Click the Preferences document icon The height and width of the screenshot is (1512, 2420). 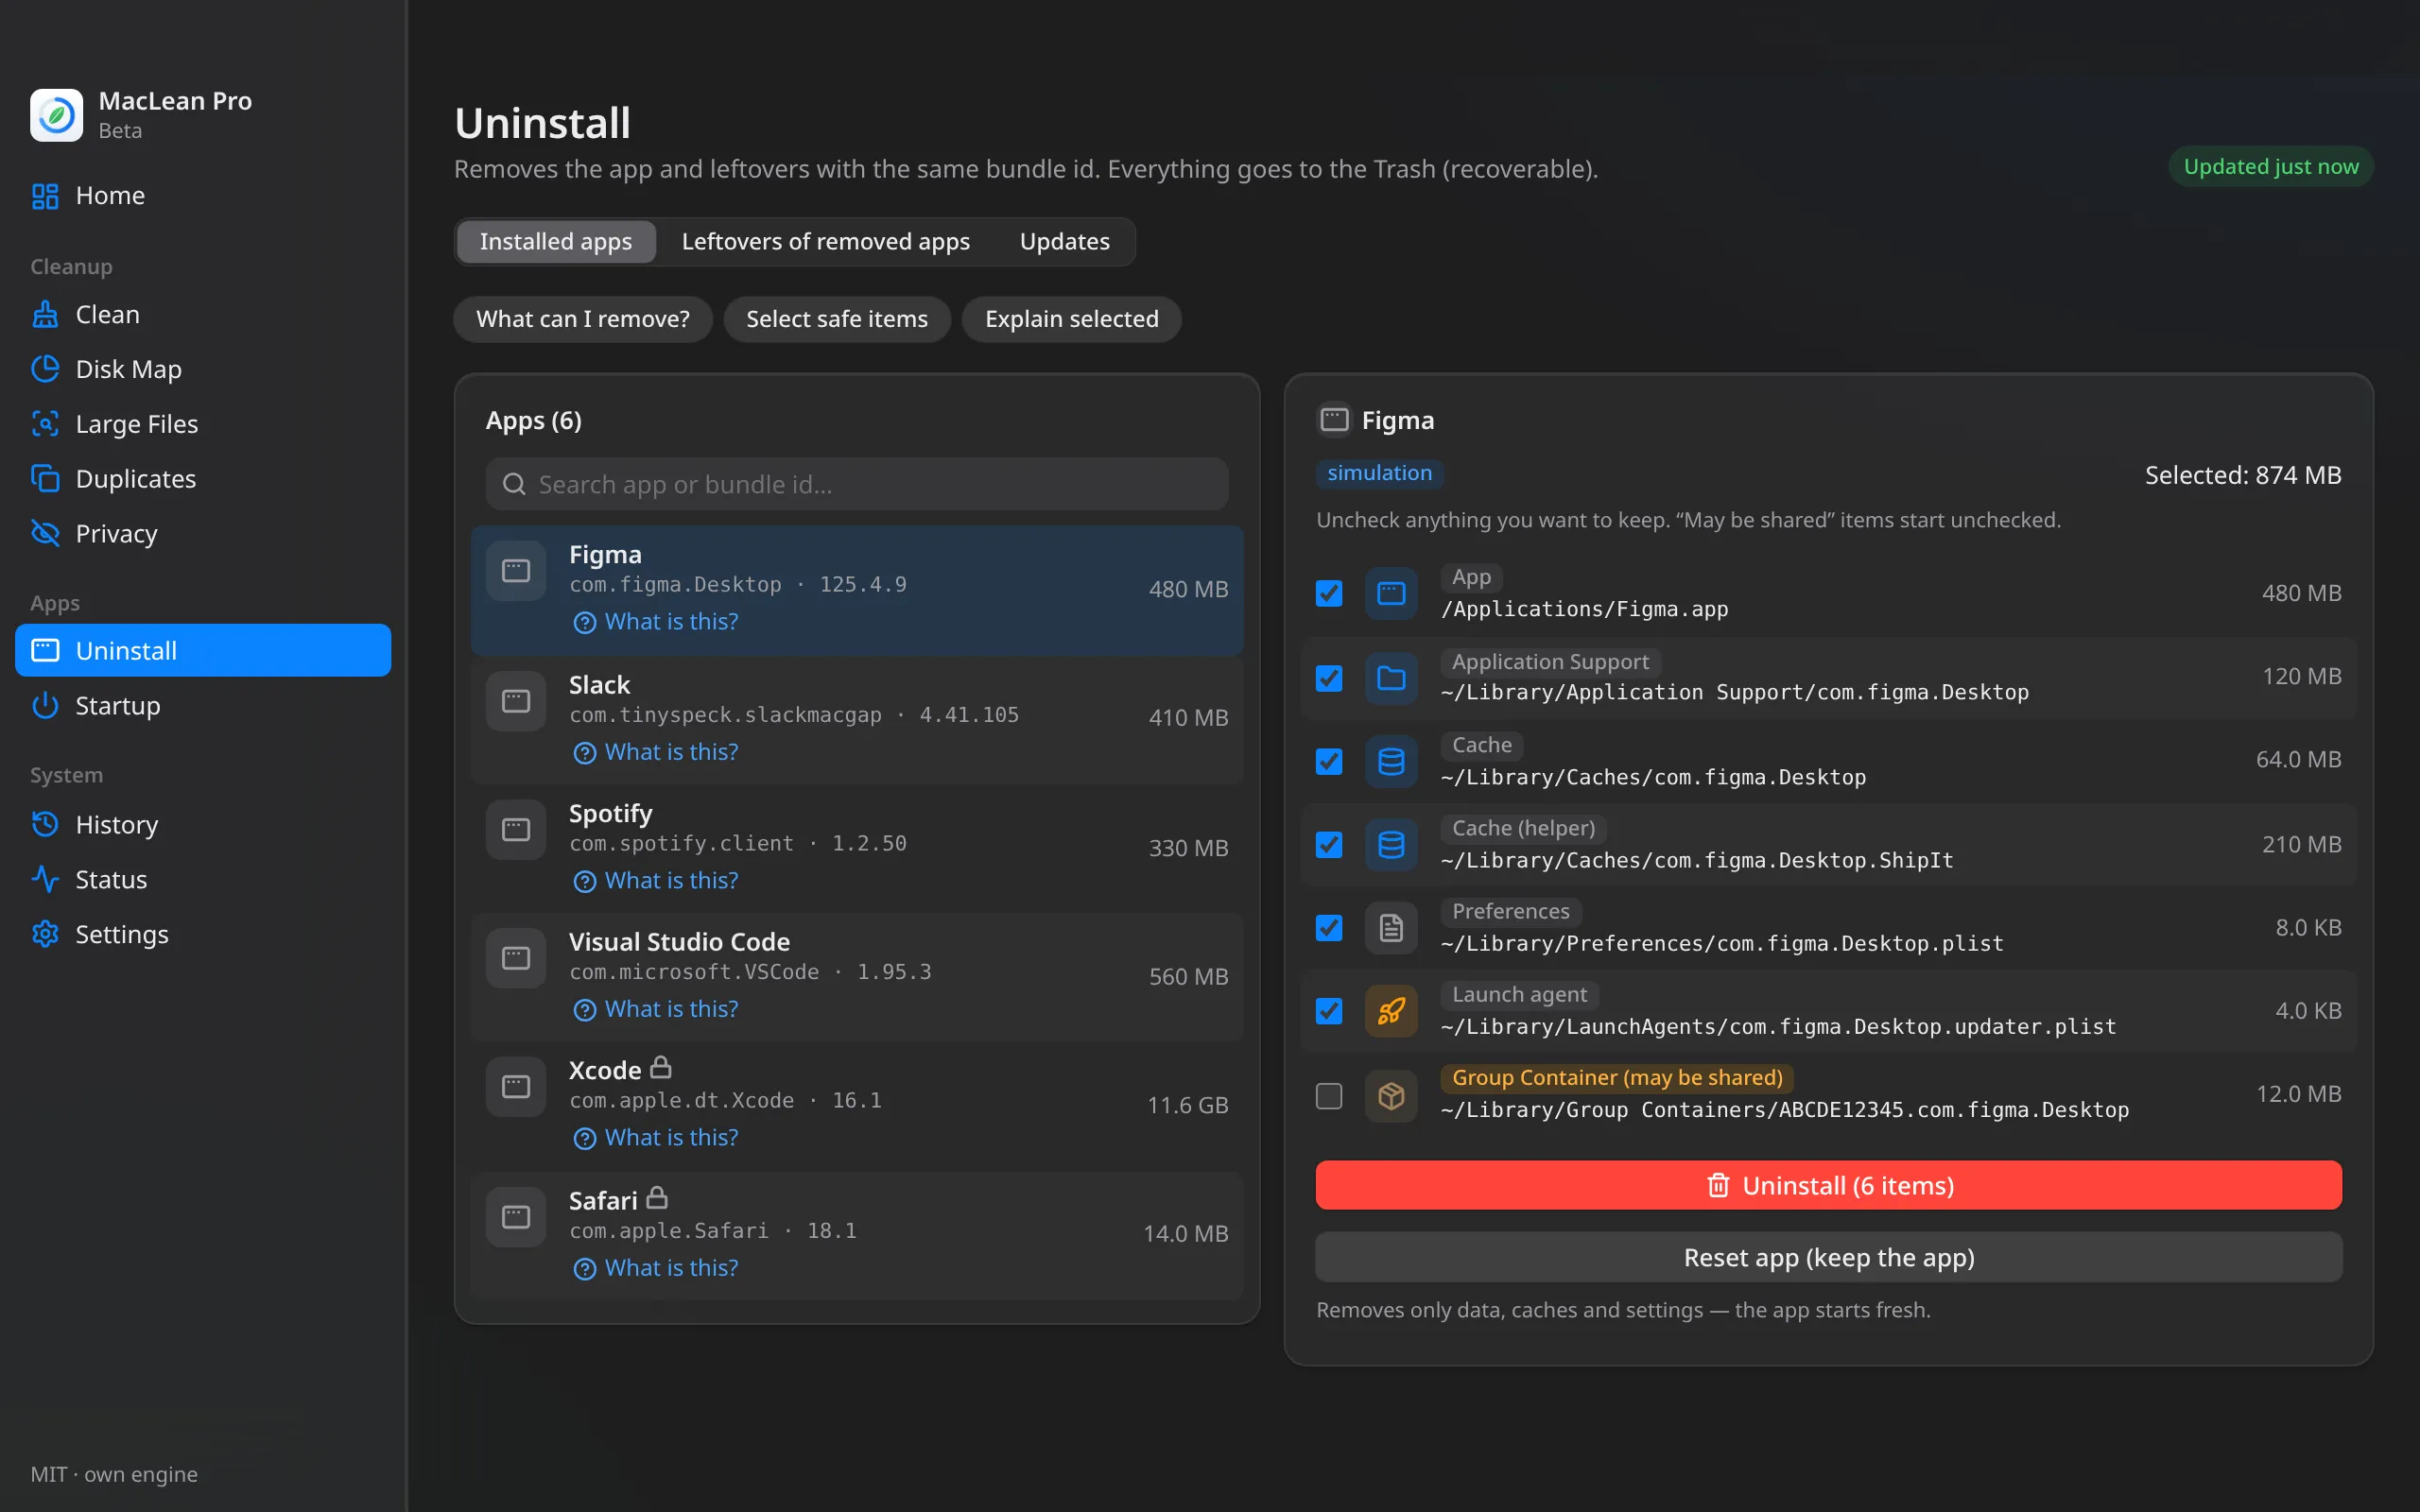(x=1391, y=928)
